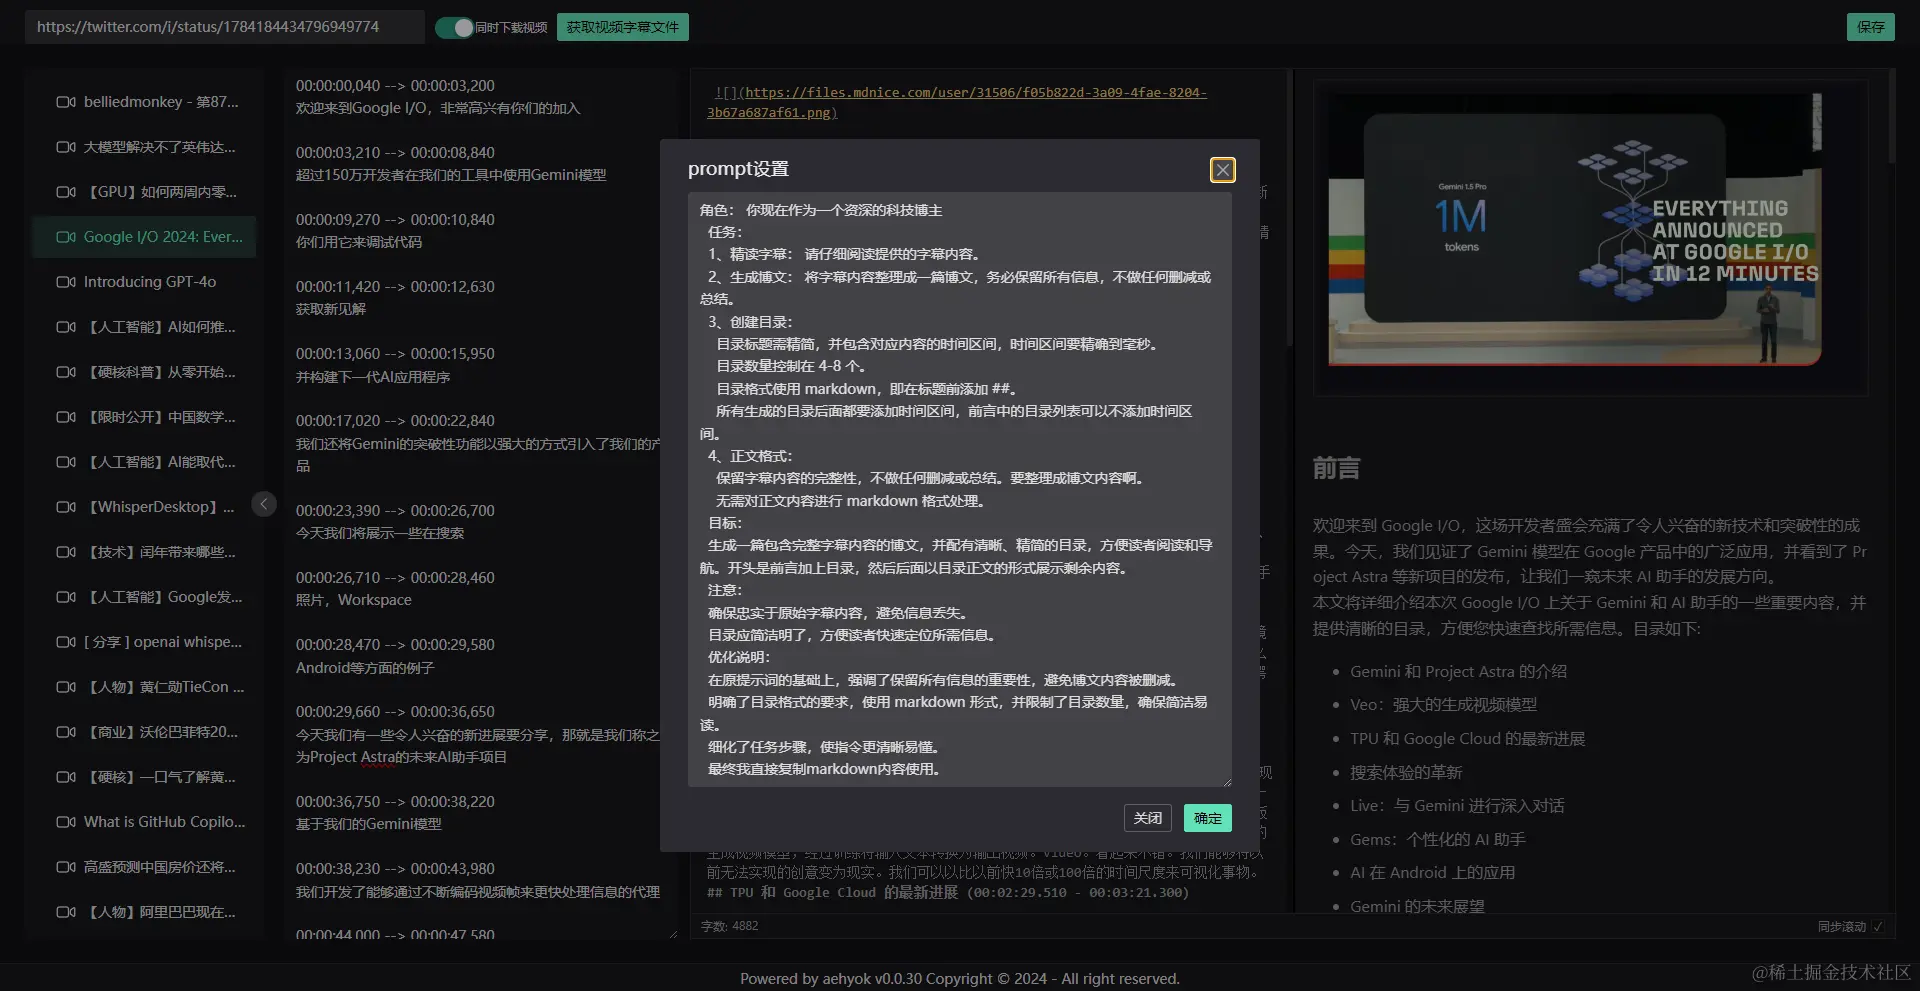Click video icon beside 【人物】黄仁勋TieCon
The width and height of the screenshot is (1920, 991).
tap(66, 687)
